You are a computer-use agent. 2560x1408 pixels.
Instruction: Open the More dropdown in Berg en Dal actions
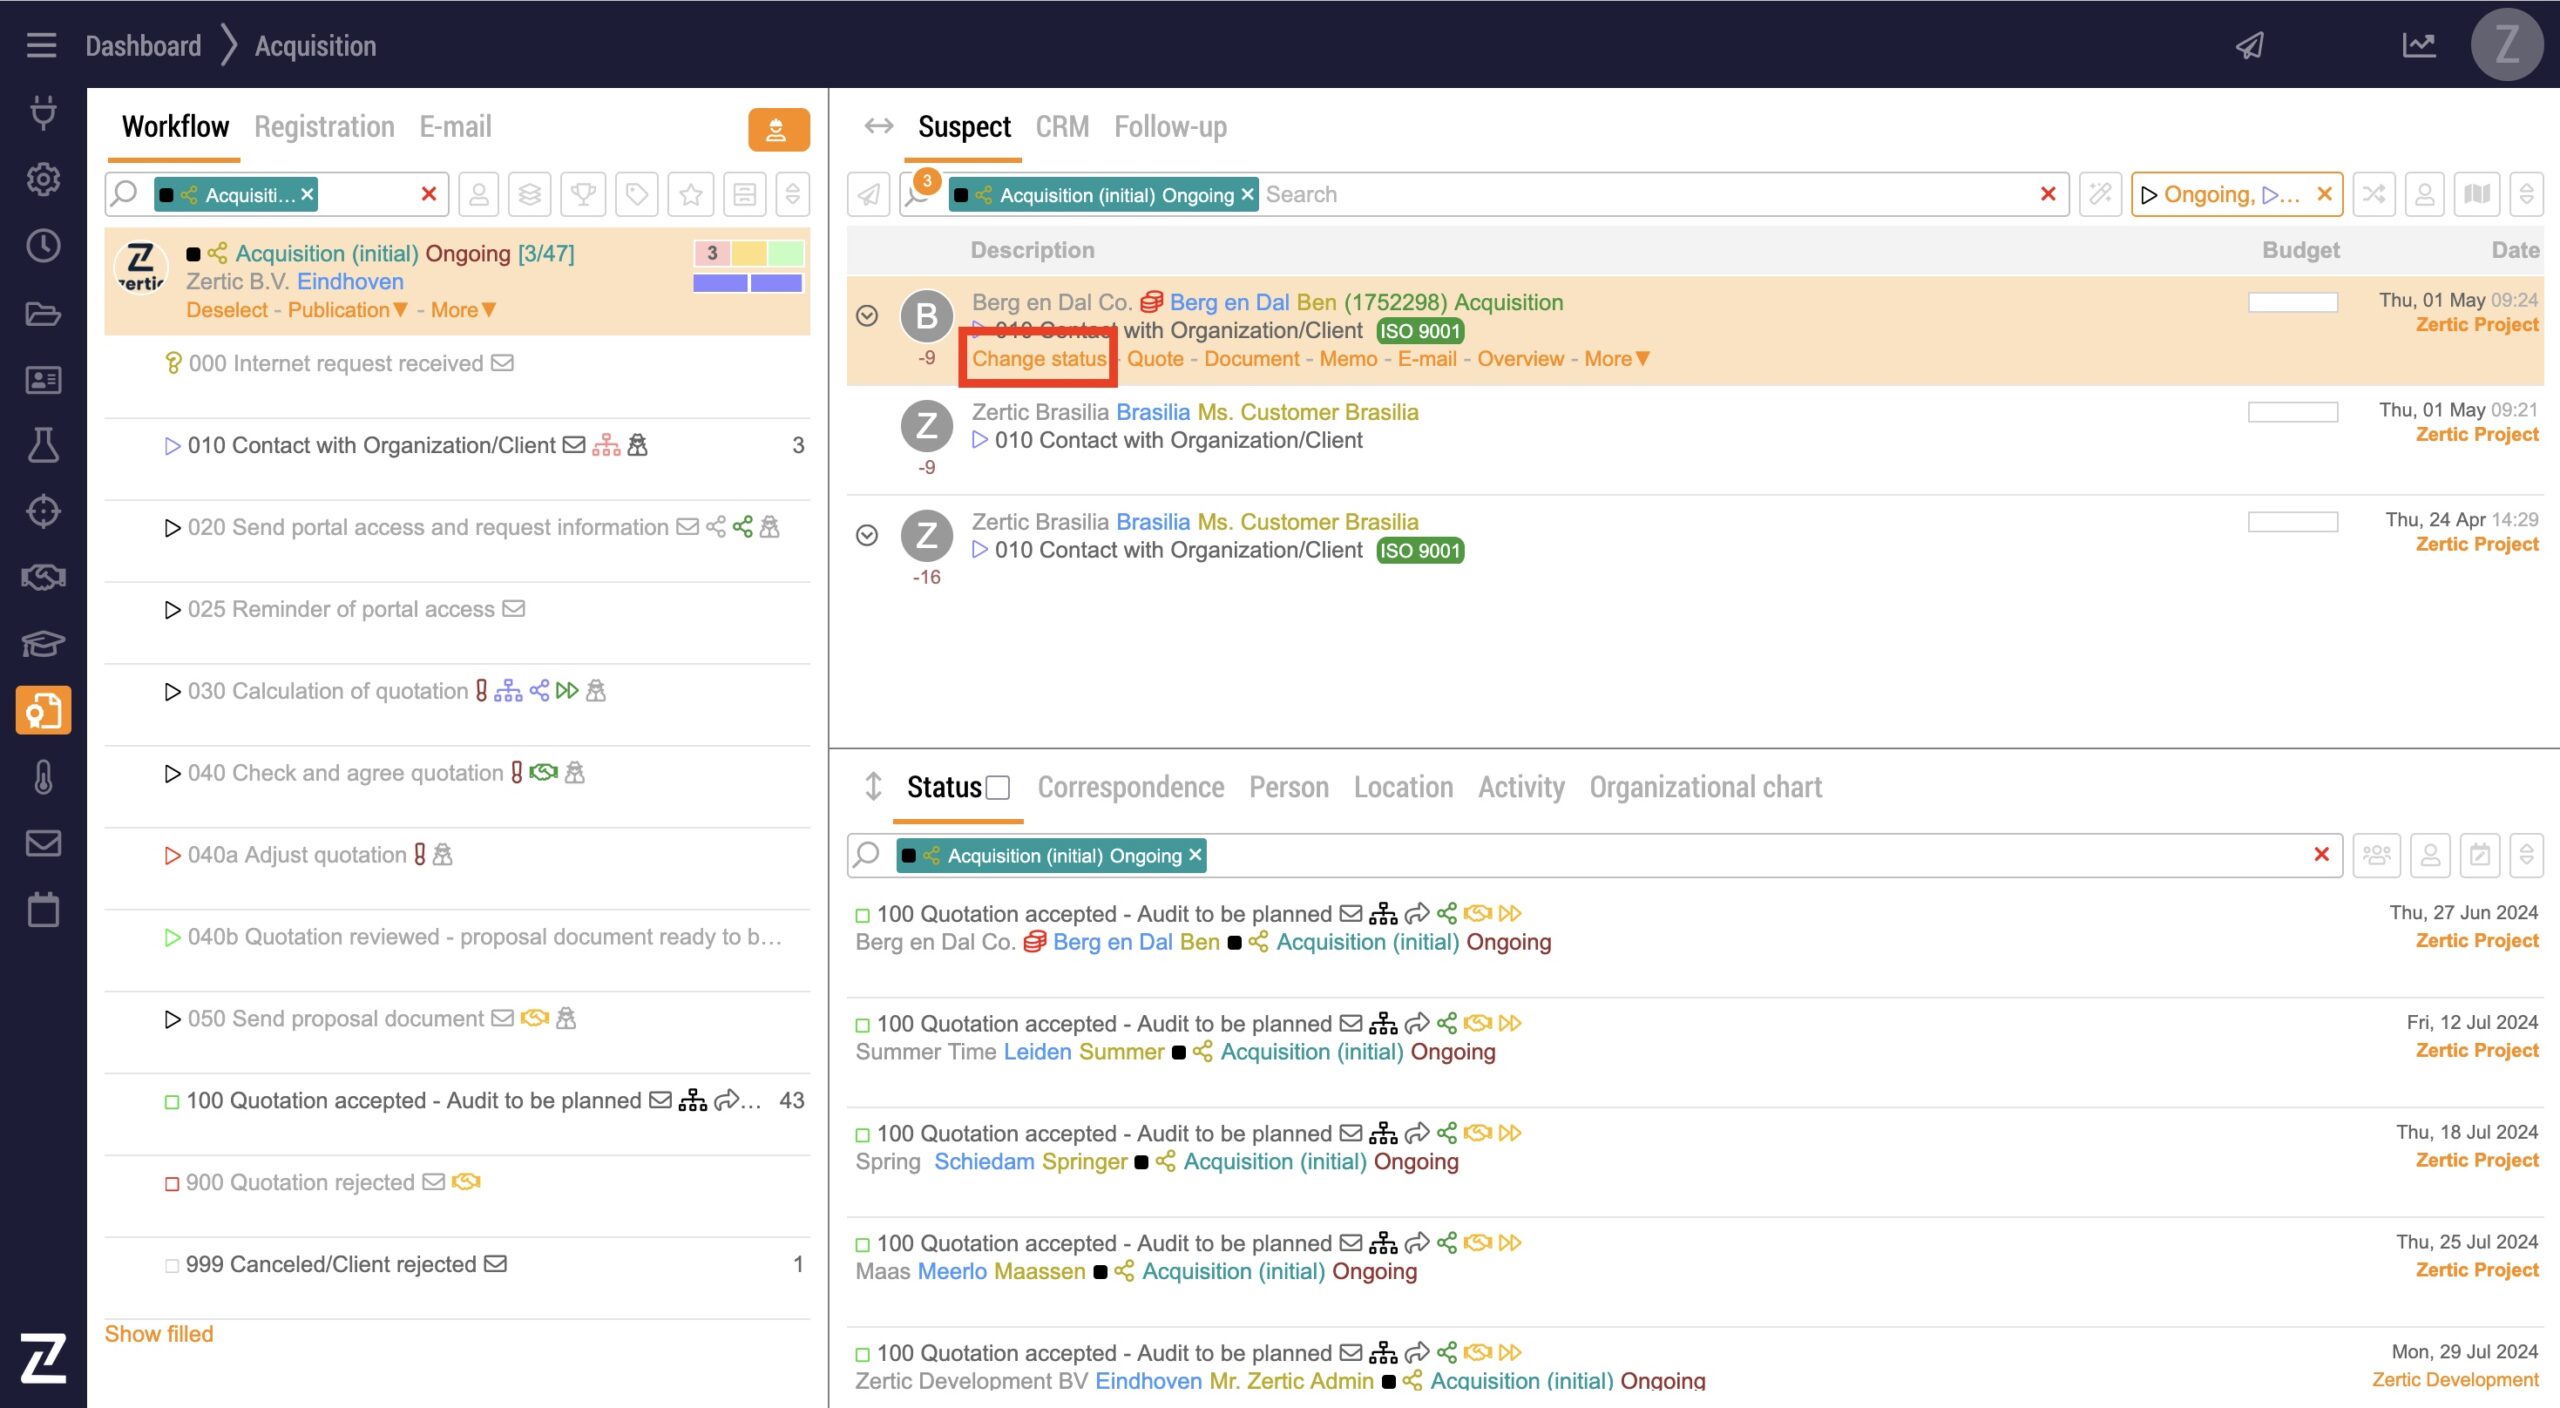pyautogui.click(x=1616, y=359)
